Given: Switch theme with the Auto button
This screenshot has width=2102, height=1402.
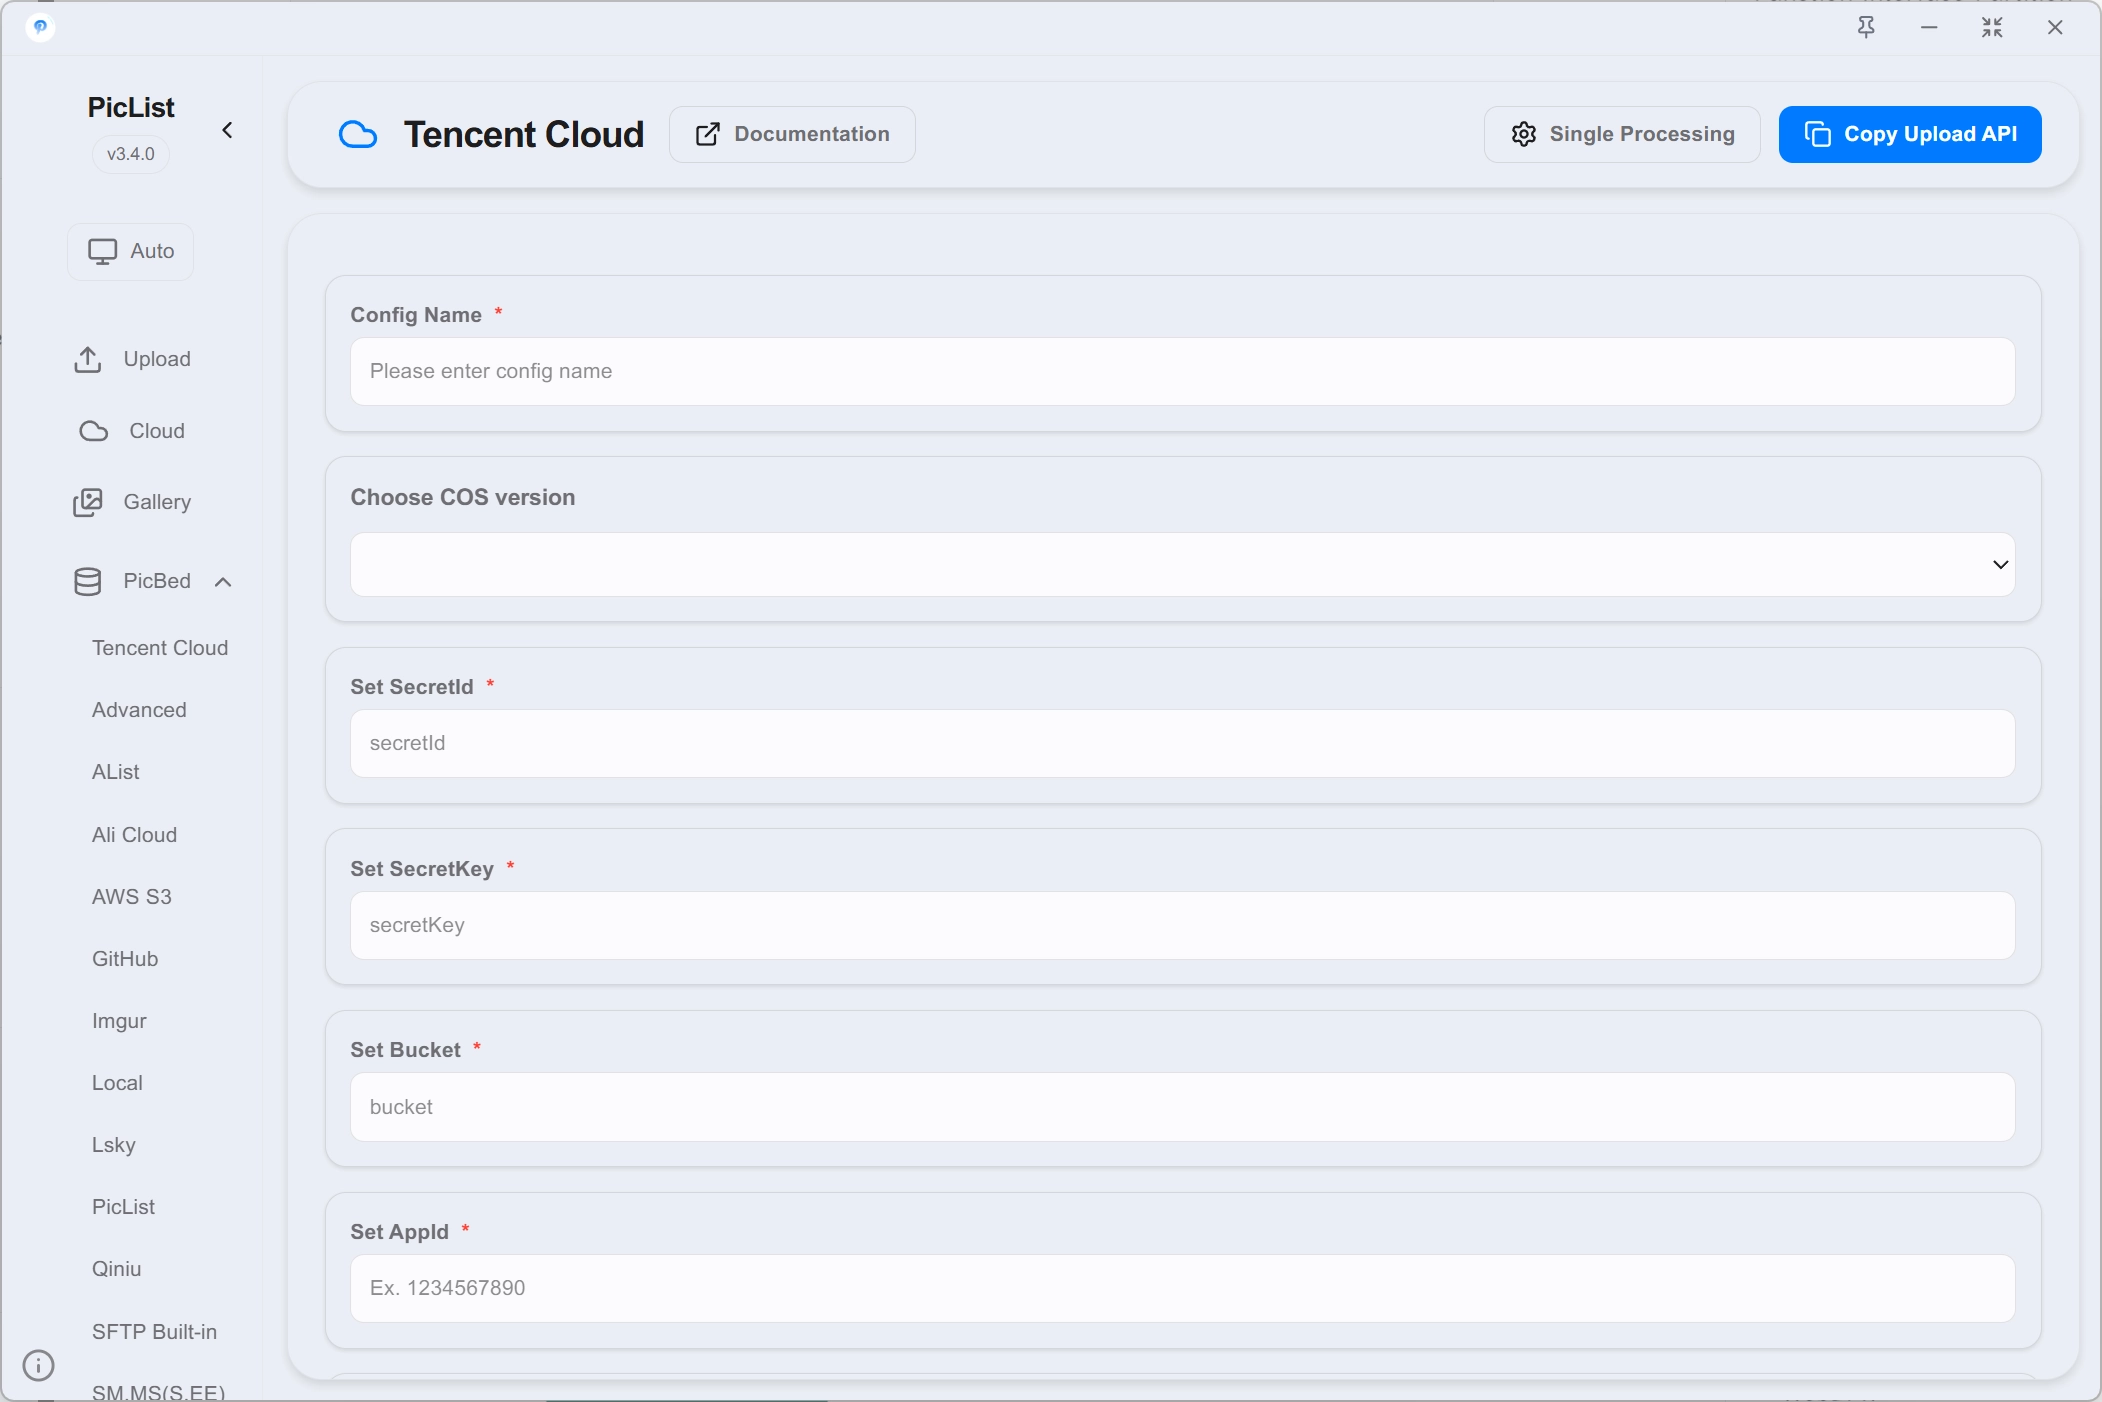Looking at the screenshot, I should click(131, 251).
